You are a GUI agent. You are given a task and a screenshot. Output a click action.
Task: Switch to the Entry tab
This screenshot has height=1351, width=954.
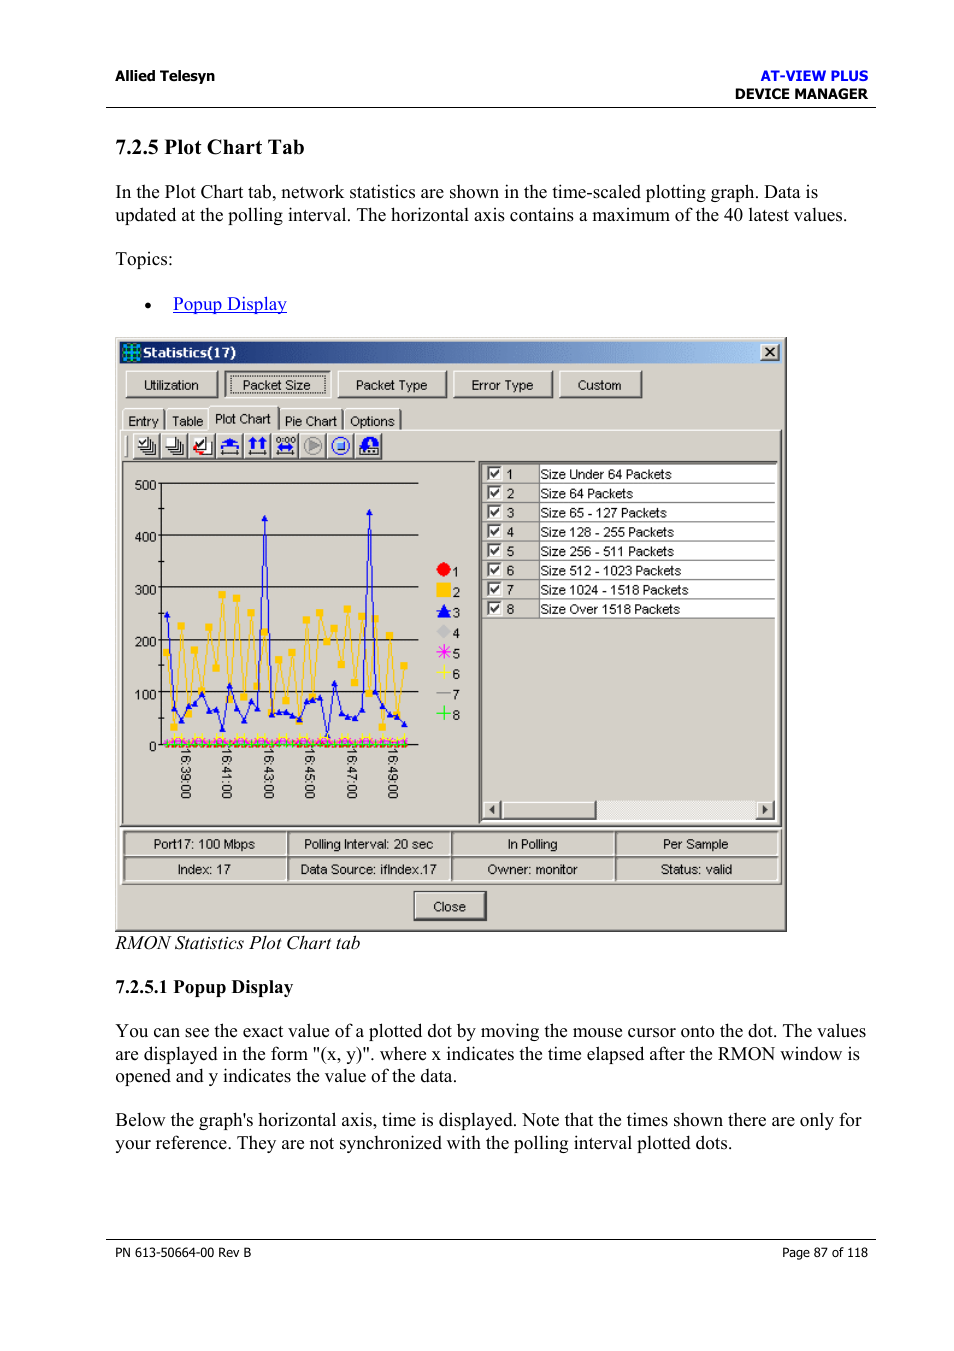[x=144, y=421]
